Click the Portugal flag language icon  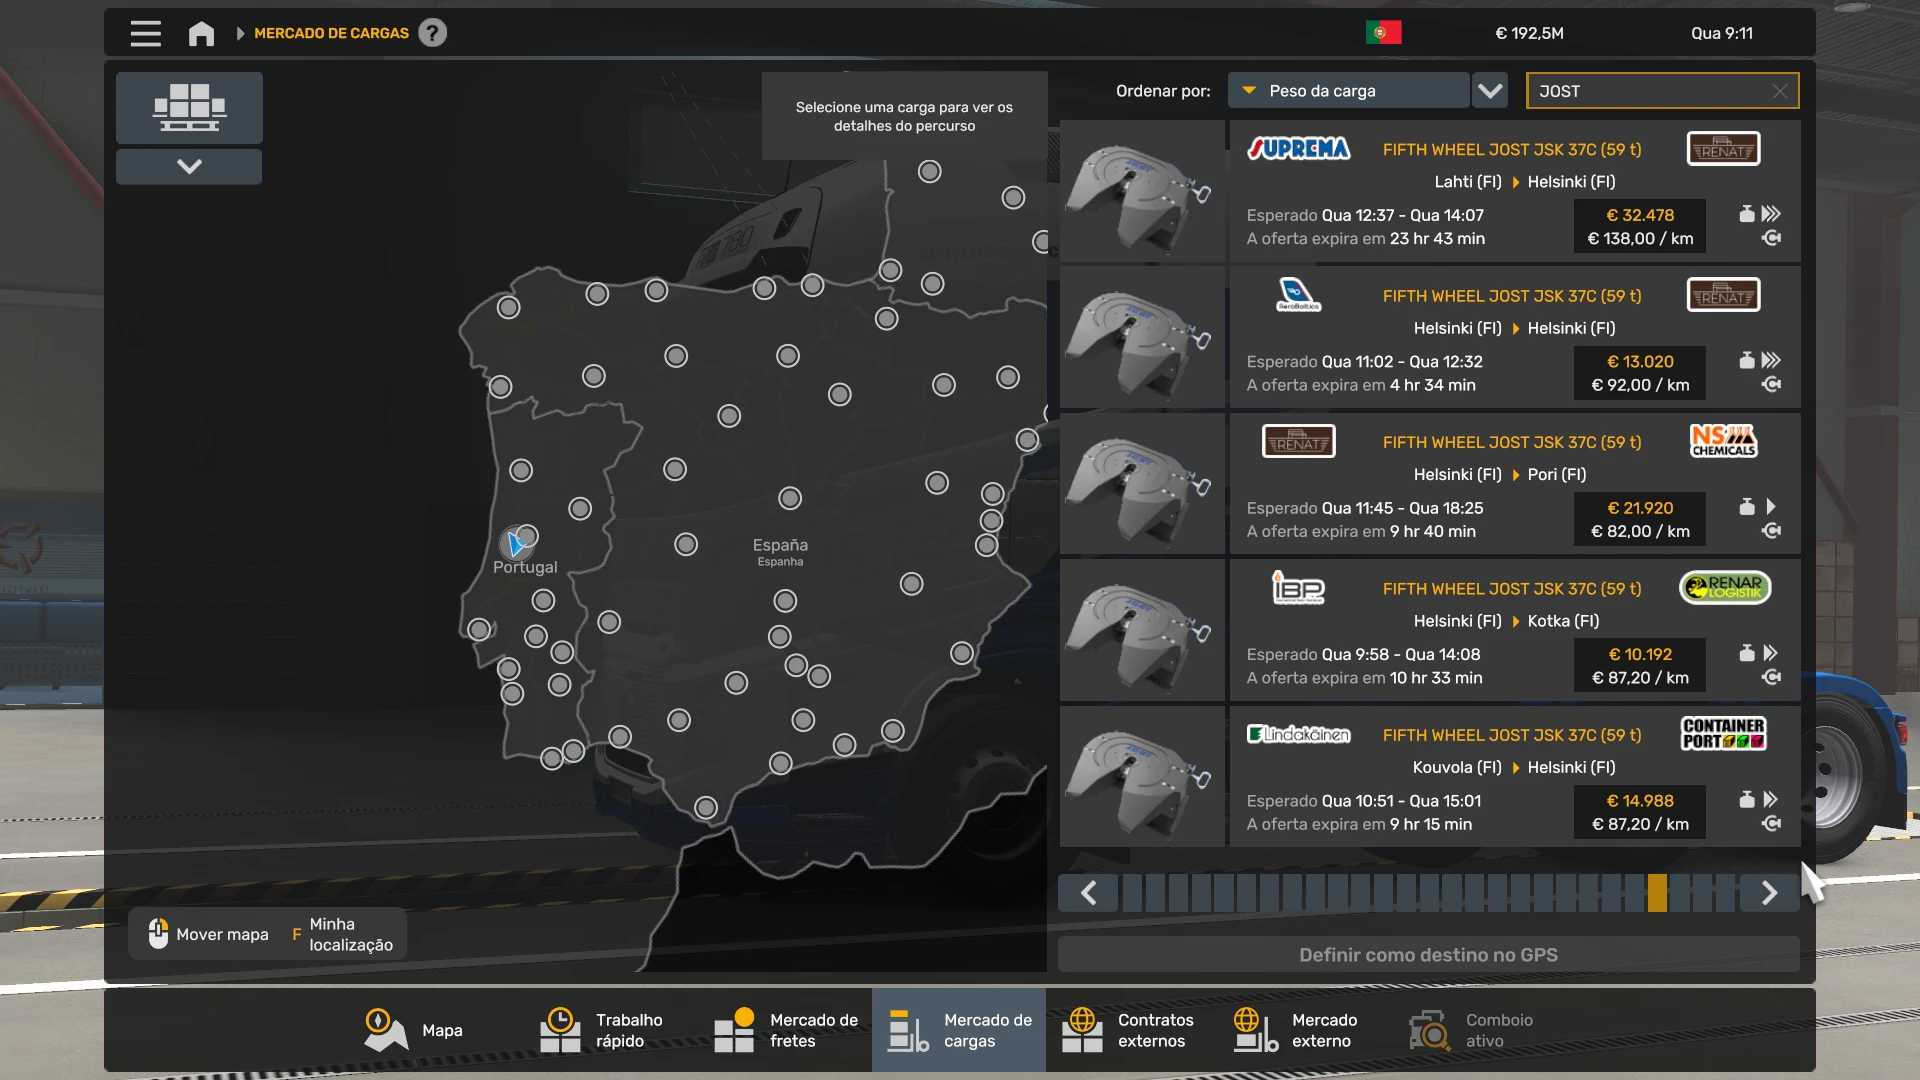tap(1383, 33)
